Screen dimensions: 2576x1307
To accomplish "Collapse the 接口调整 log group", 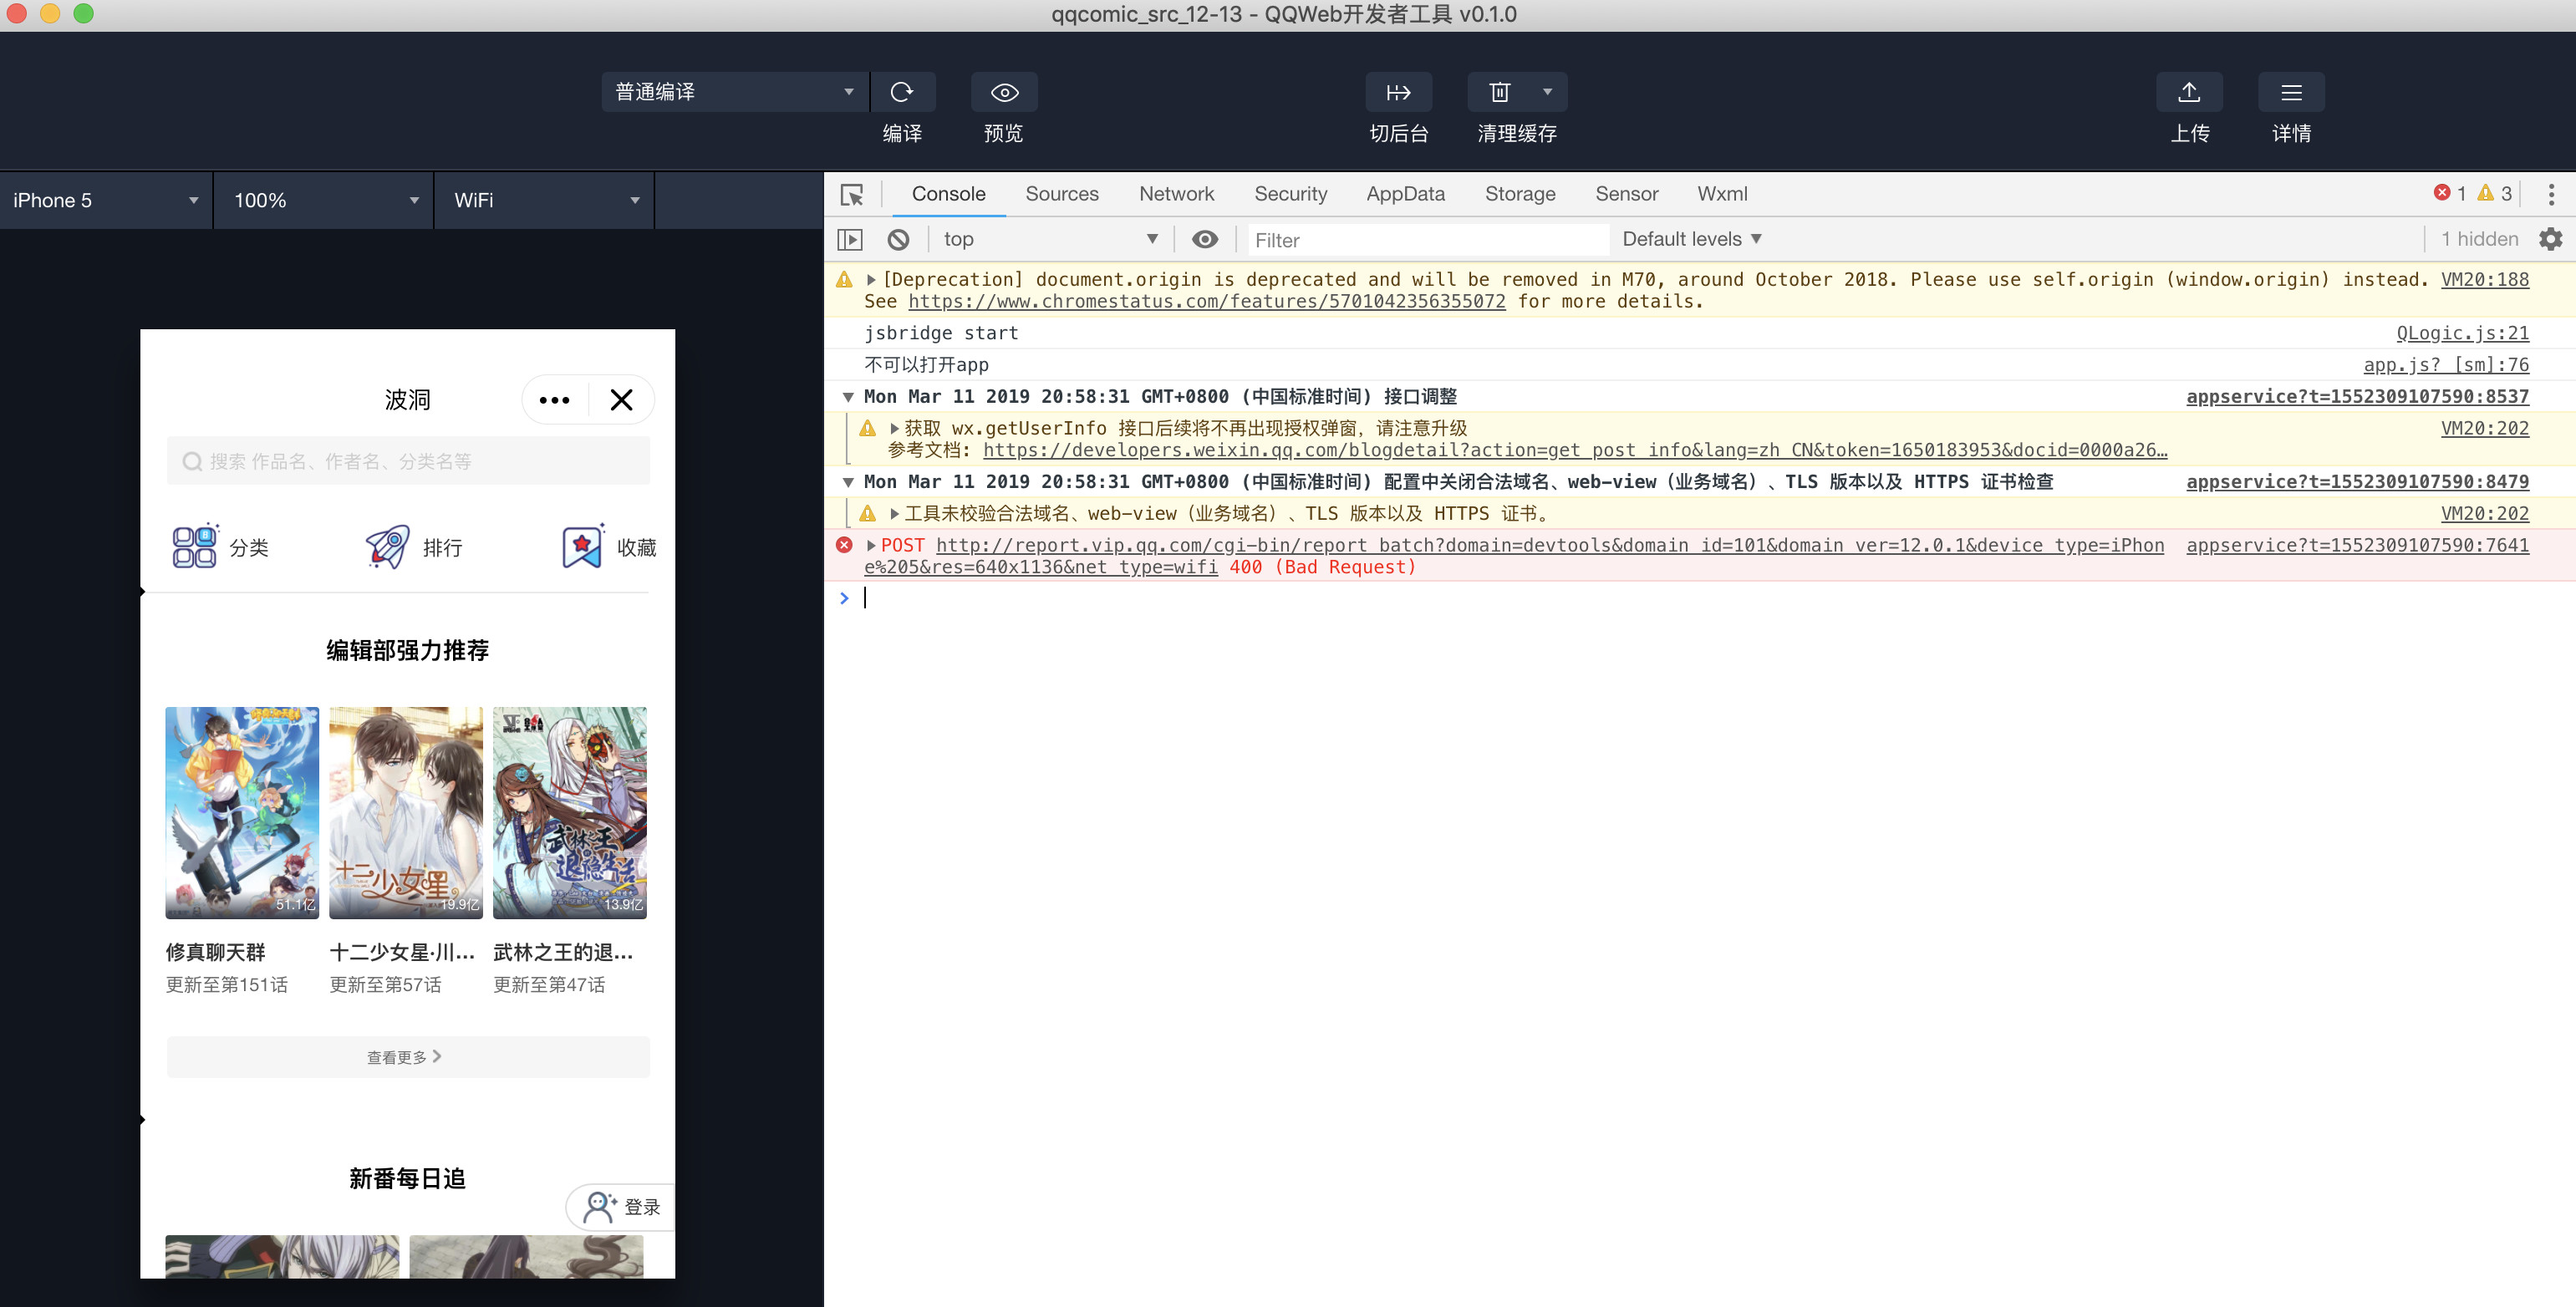I will [x=848, y=397].
